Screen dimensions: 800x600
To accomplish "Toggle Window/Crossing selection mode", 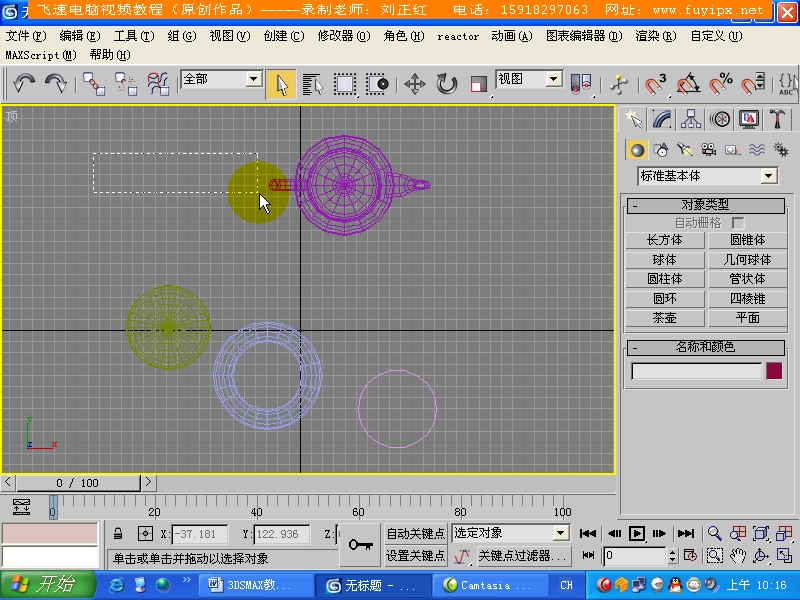I will click(x=378, y=84).
